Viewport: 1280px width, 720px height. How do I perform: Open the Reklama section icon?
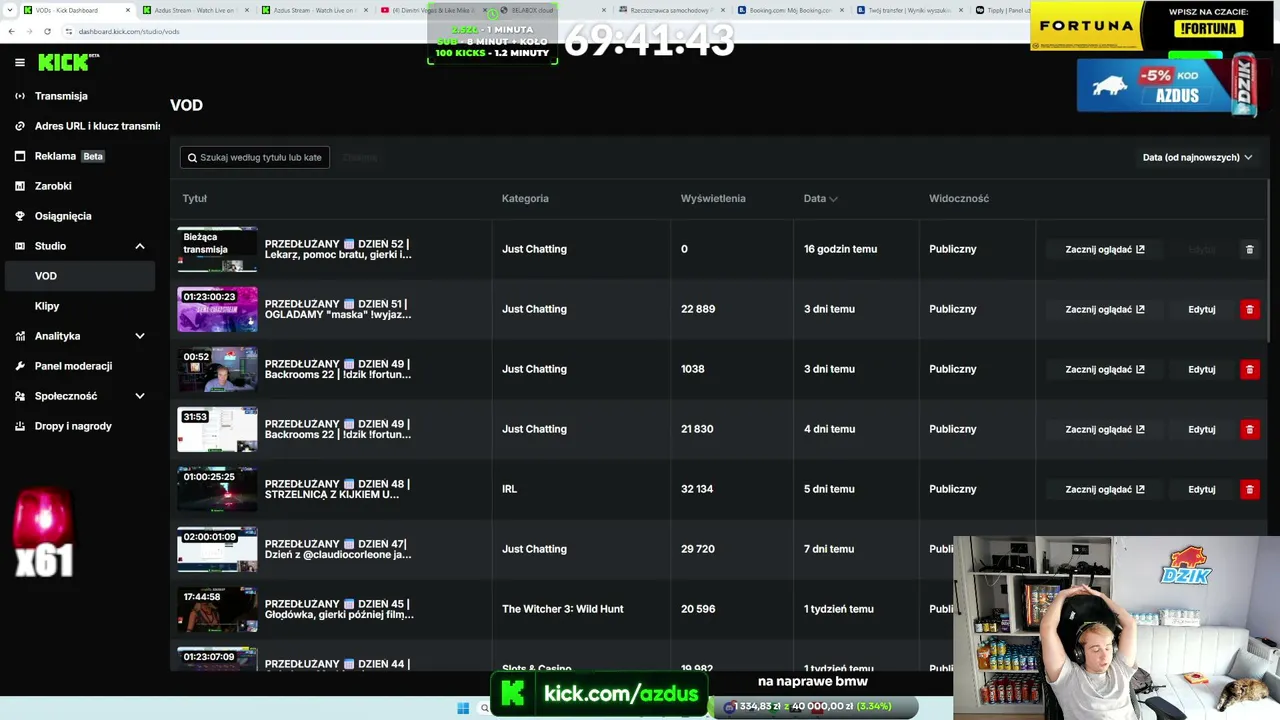(x=20, y=156)
